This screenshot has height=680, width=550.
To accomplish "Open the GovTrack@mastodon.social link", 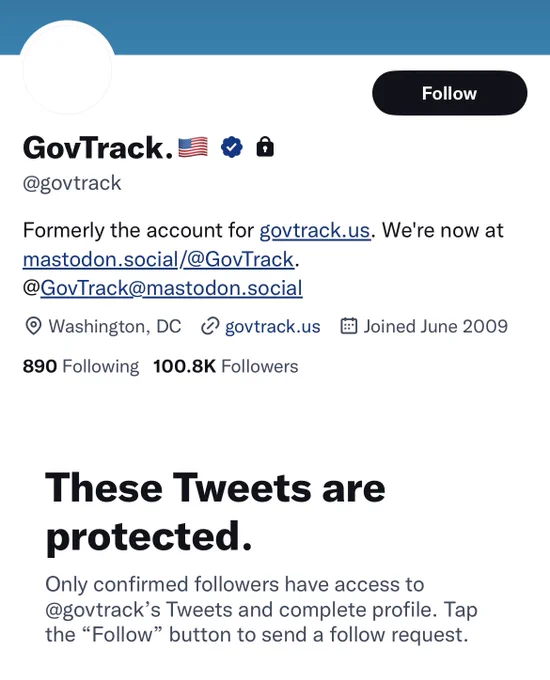I will (171, 288).
